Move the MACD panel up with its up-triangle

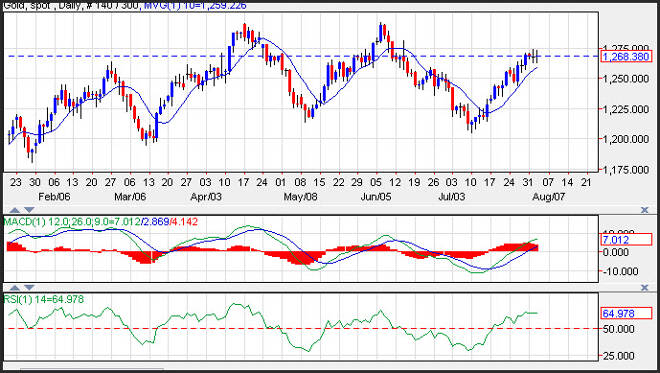(15, 210)
